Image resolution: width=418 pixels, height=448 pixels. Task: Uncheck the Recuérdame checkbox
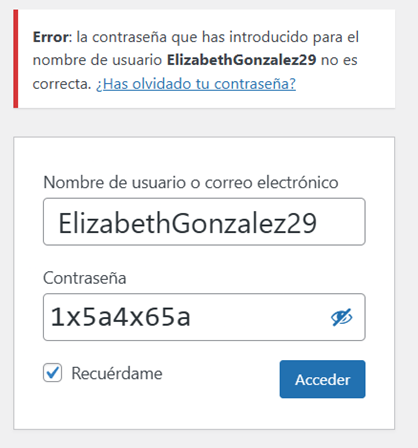(x=52, y=372)
